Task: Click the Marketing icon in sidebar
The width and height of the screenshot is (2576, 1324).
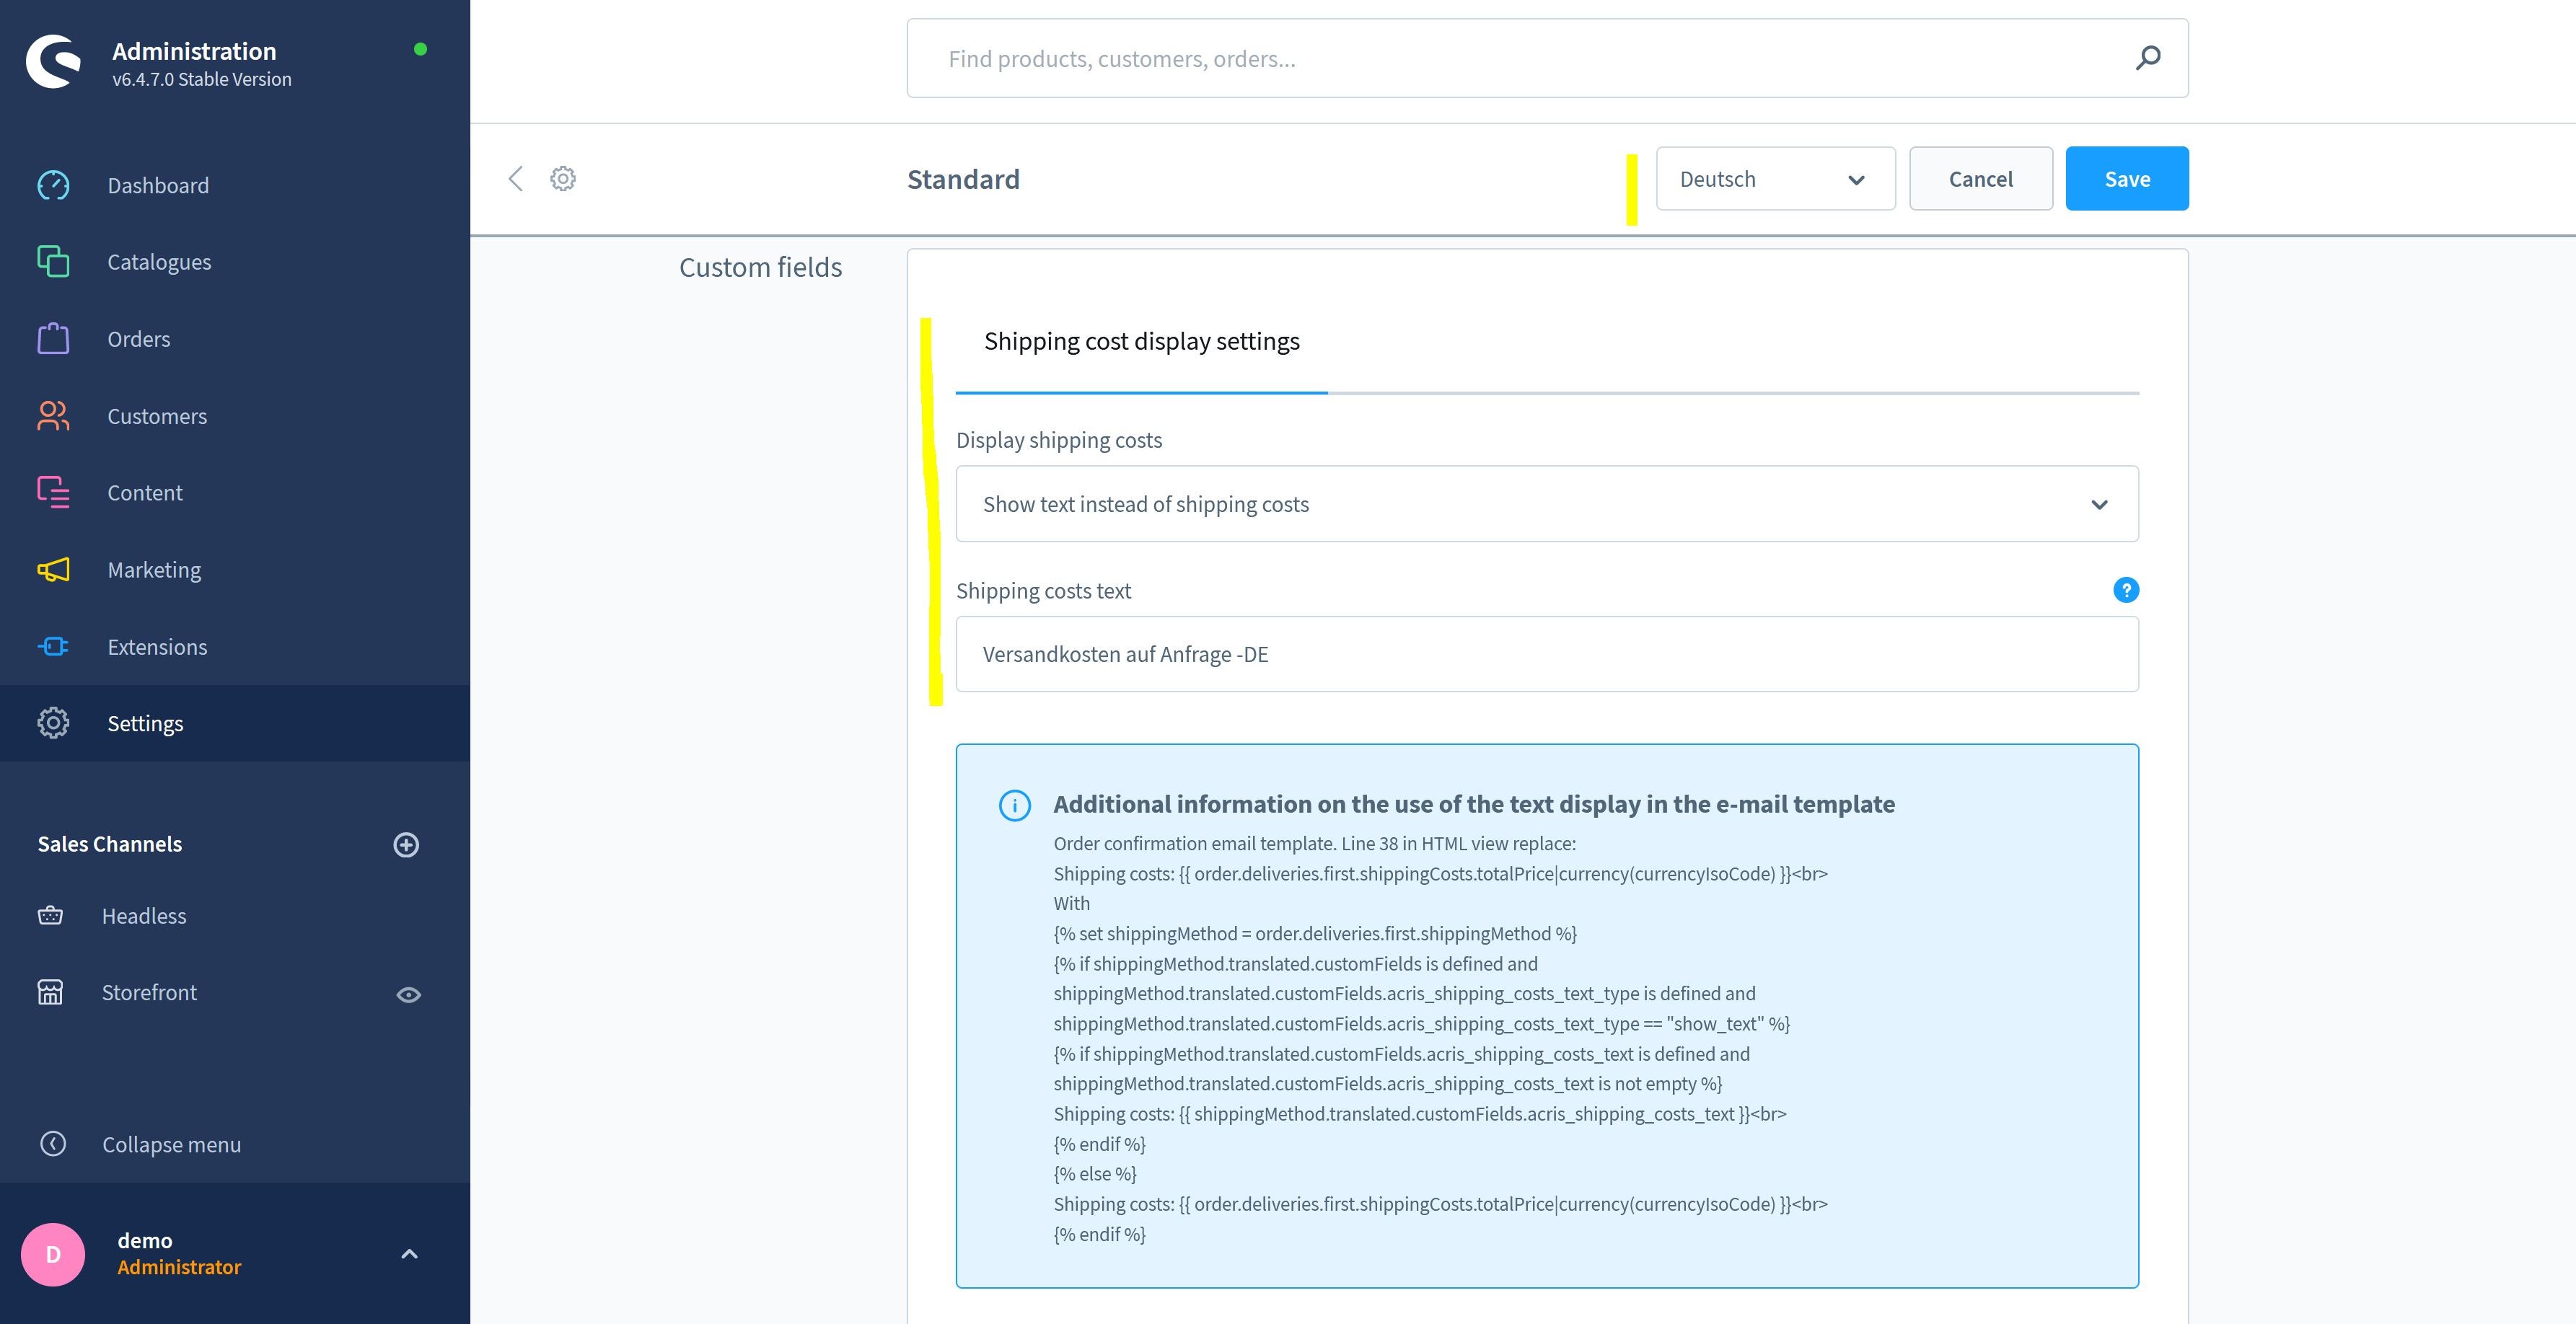Action: tap(54, 569)
